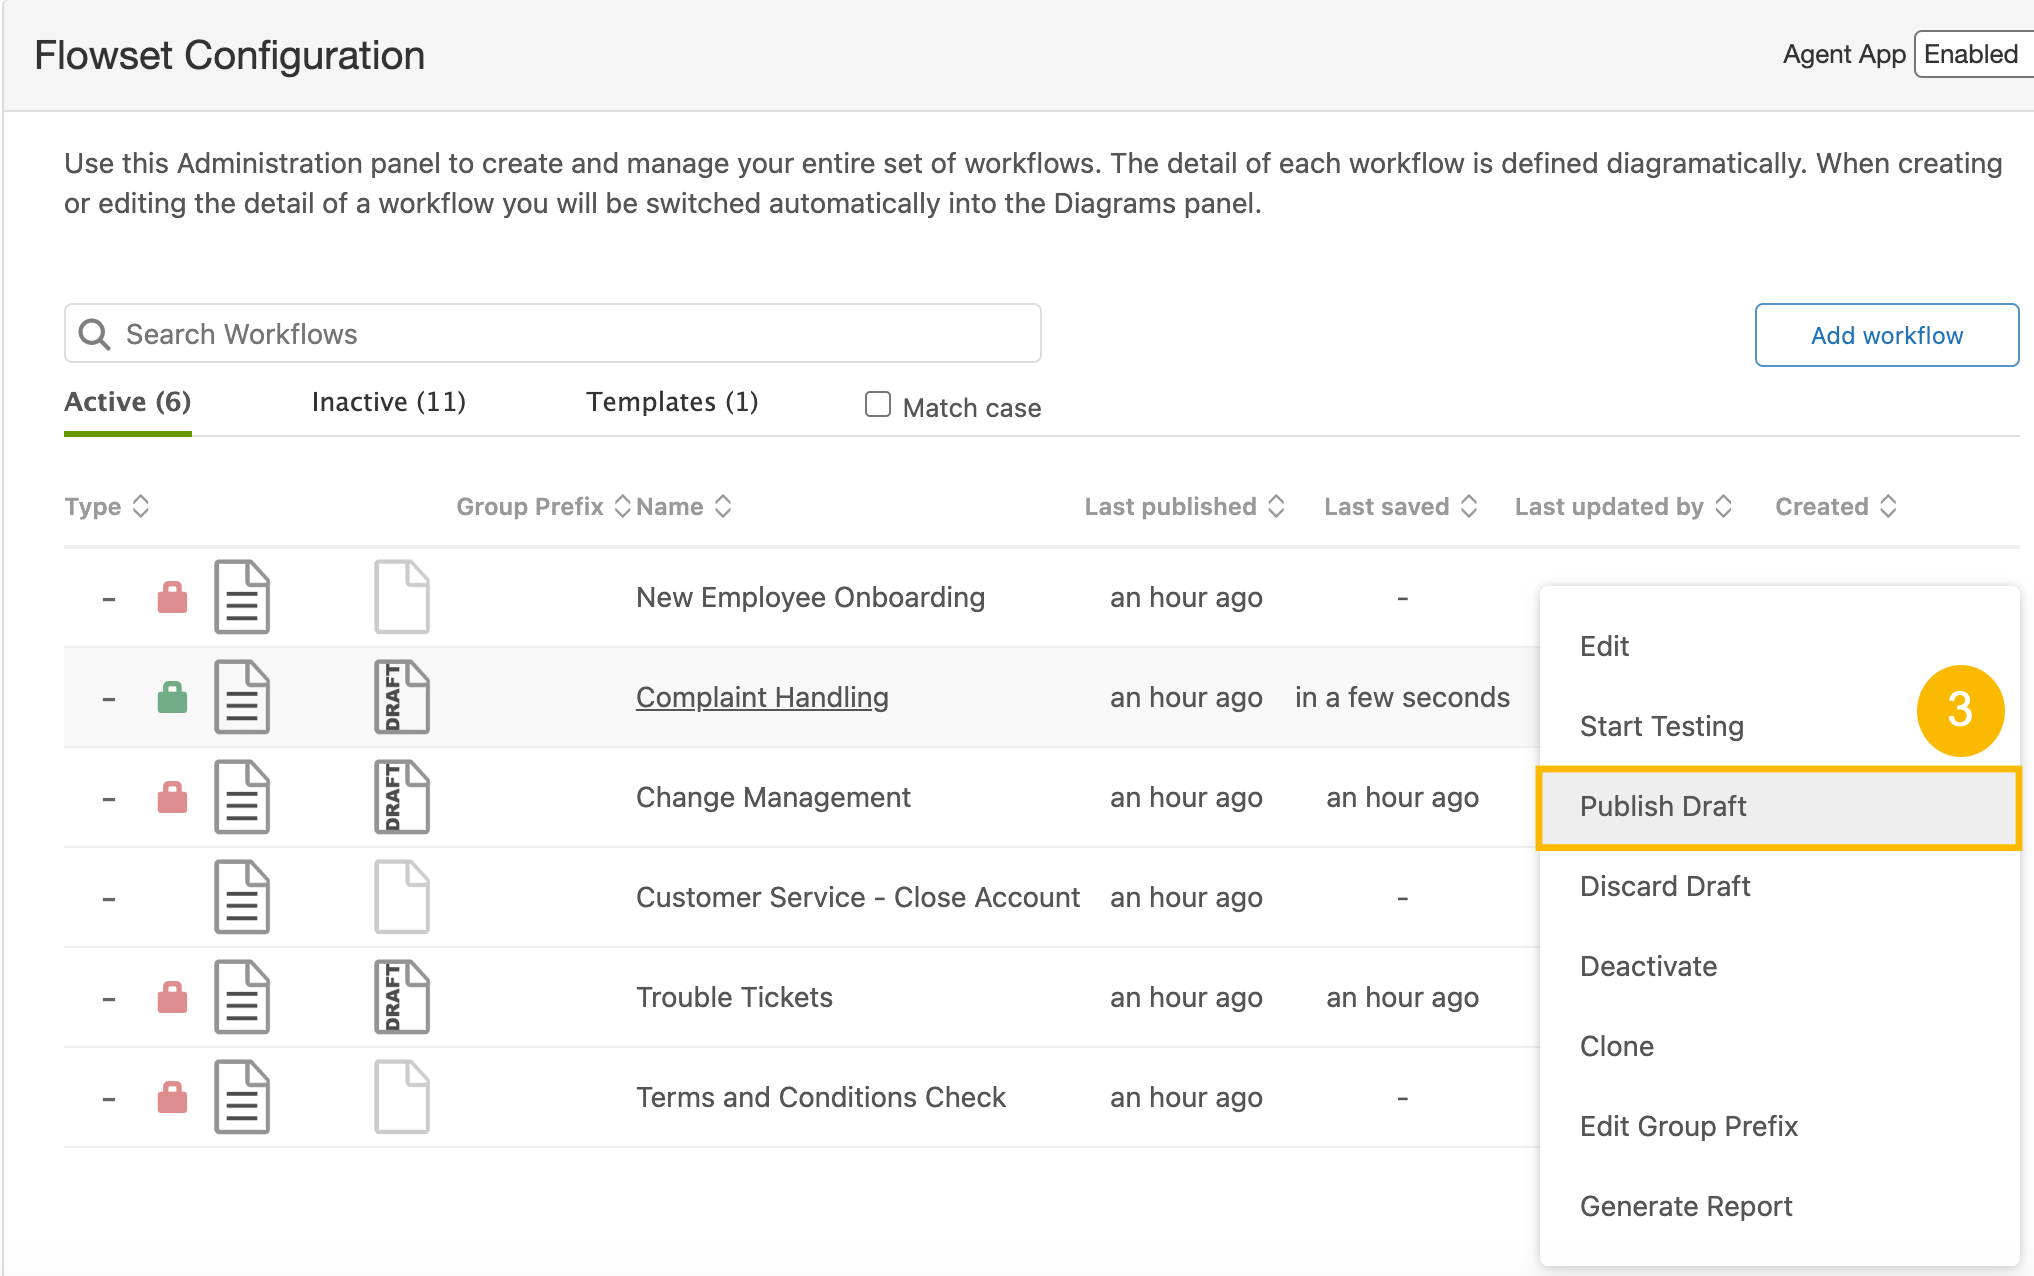Click the magnifier search icon

95,334
